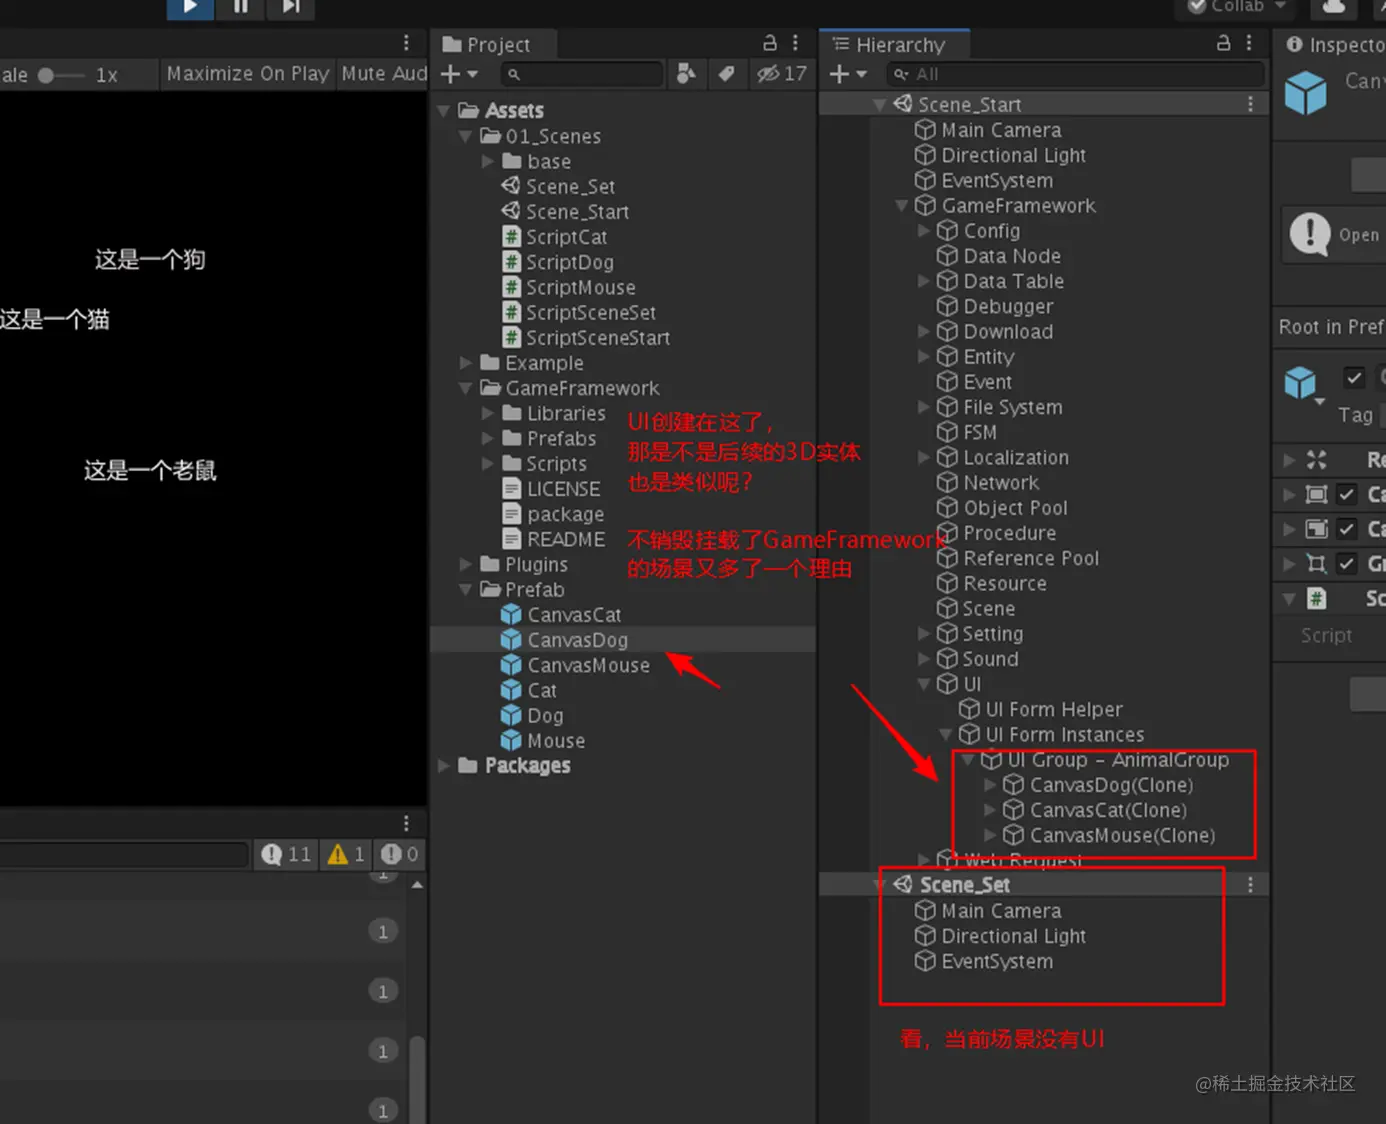This screenshot has height=1124, width=1386.
Task: Expand the Packages folder
Action: [x=444, y=766]
